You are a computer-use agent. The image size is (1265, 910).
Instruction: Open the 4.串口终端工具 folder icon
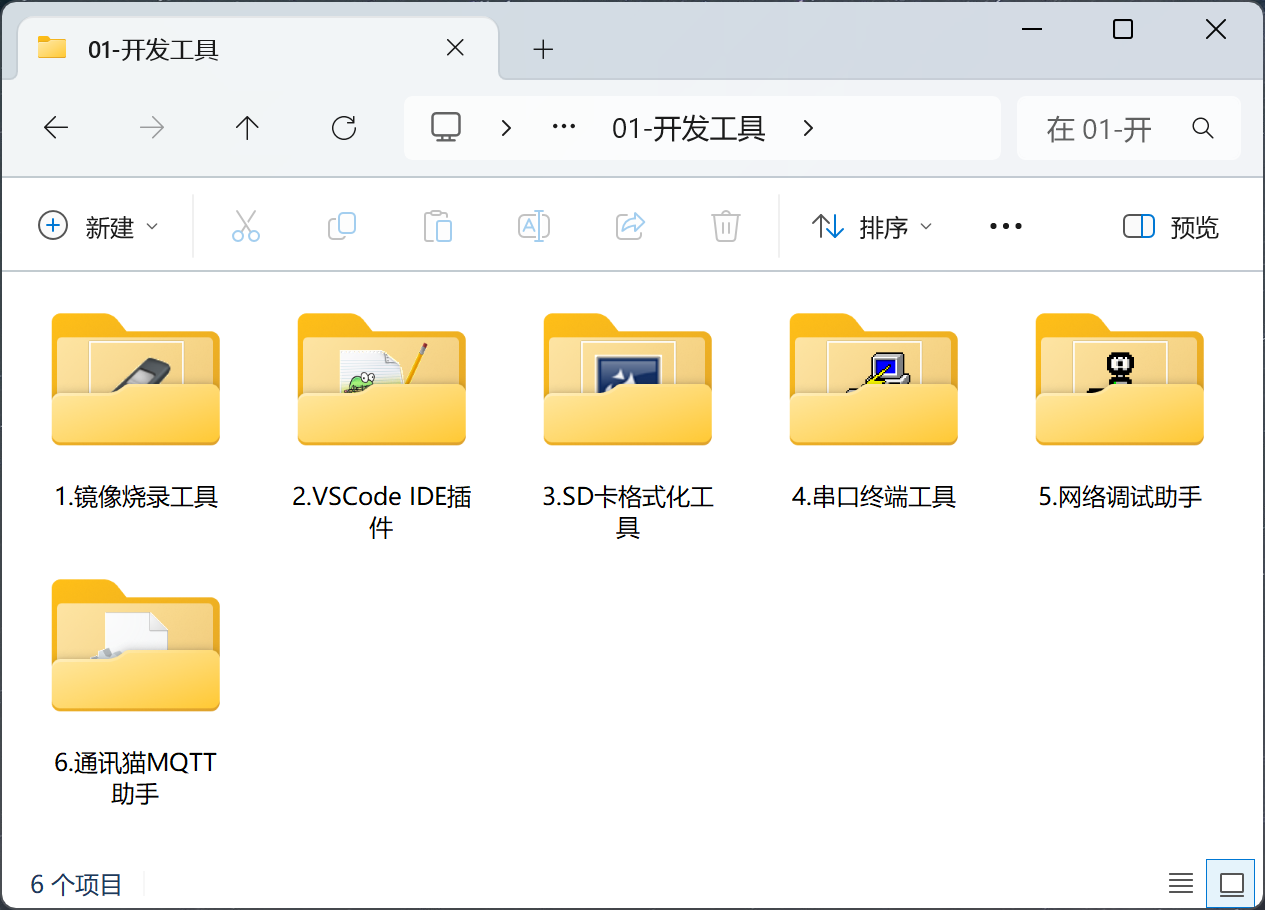873,379
